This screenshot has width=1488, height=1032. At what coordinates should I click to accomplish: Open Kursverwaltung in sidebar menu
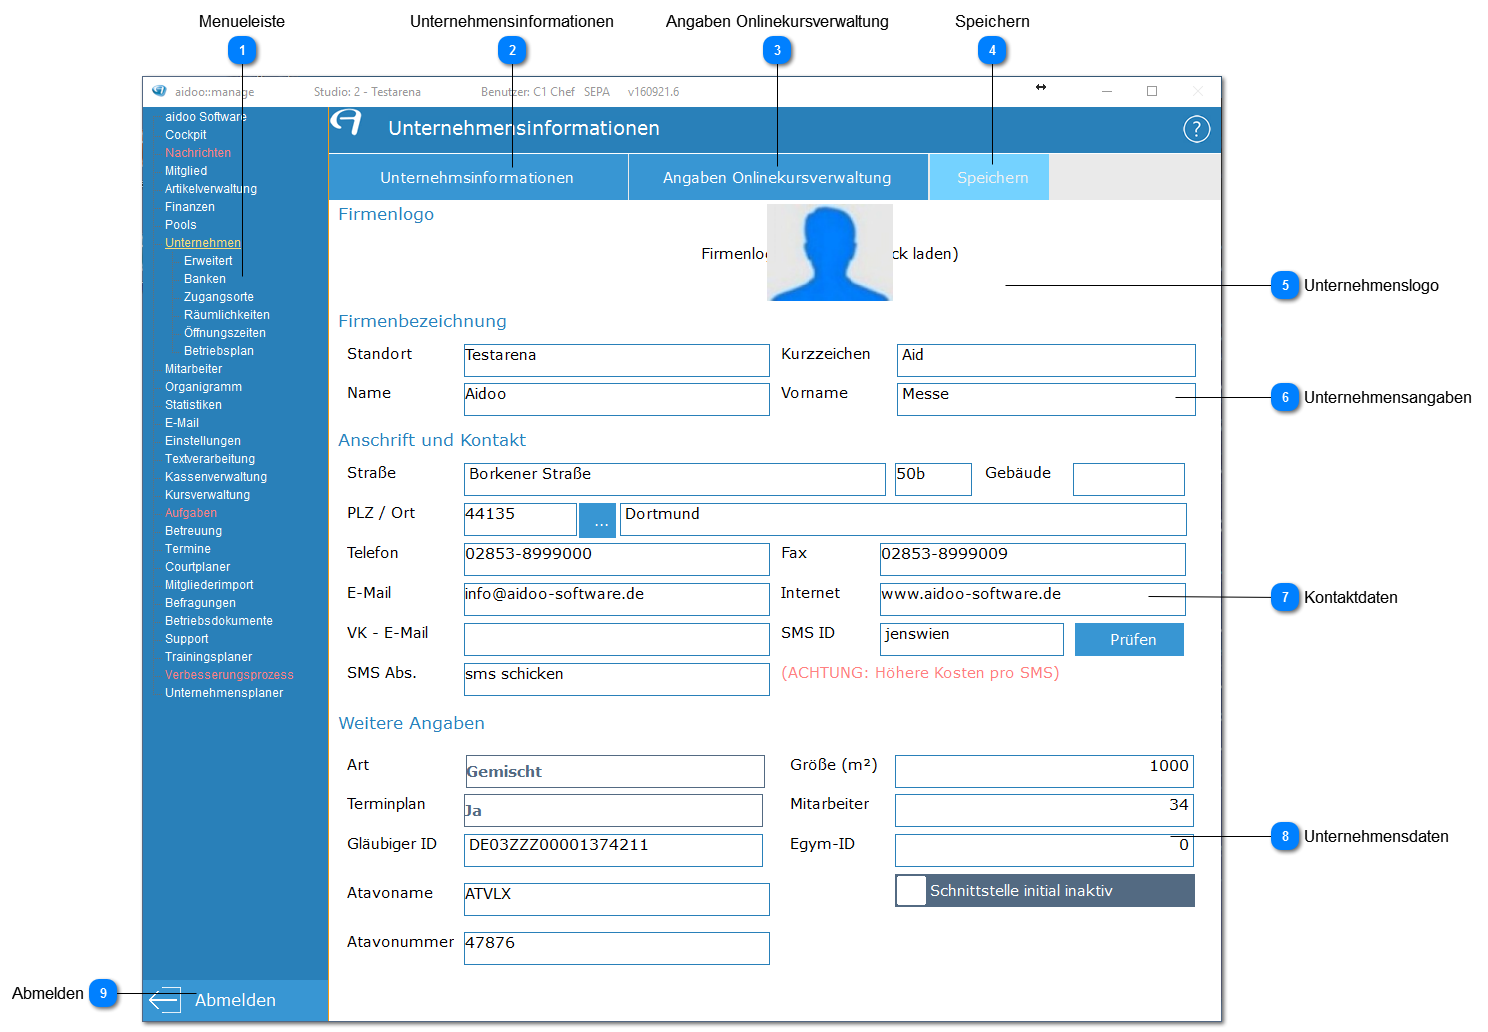tap(208, 495)
